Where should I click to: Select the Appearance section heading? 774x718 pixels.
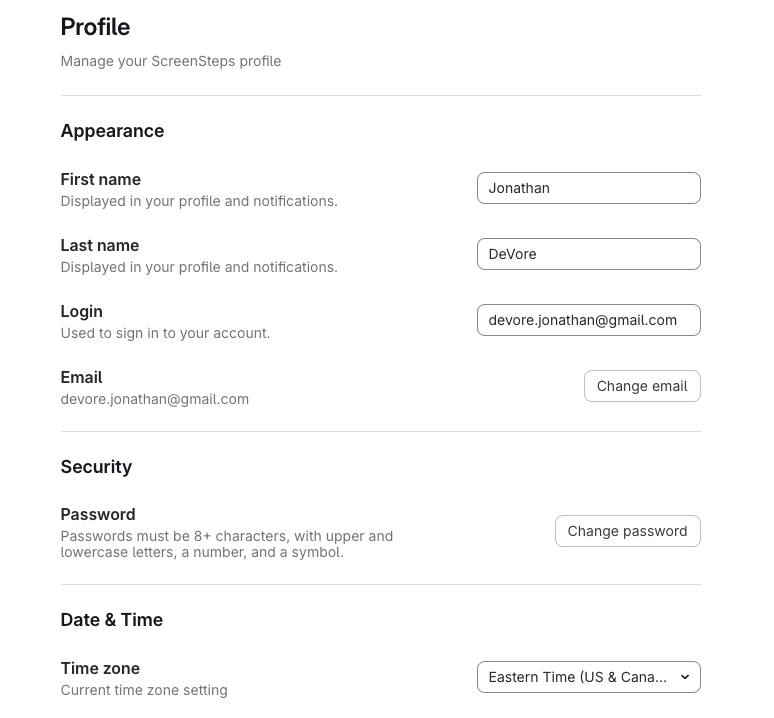tap(112, 131)
